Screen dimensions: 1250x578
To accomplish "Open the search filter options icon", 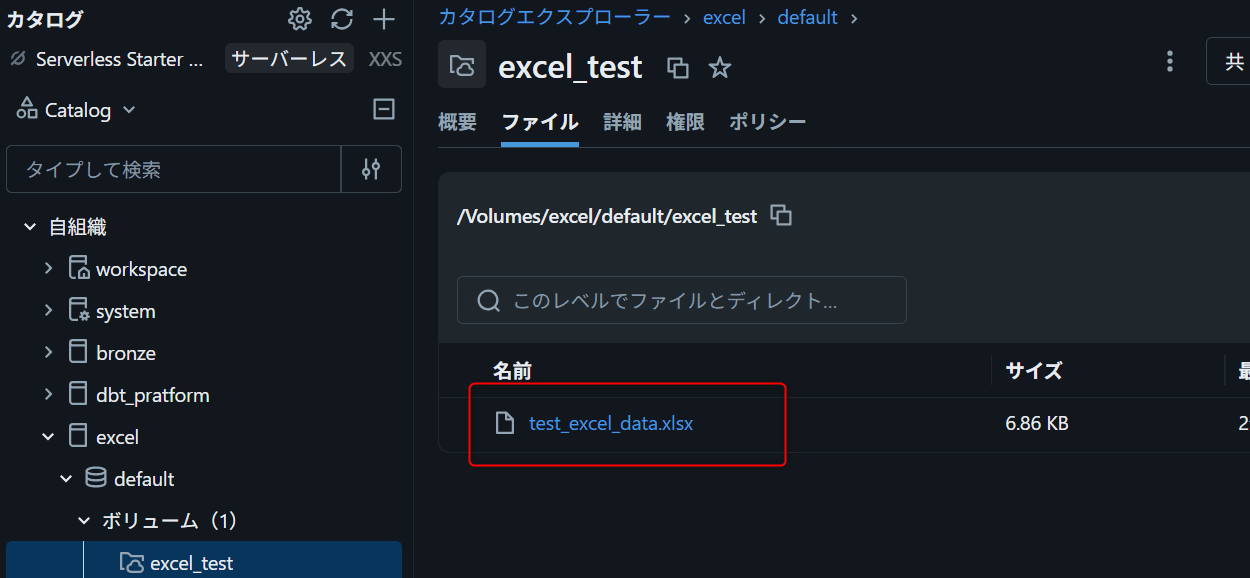I will click(x=371, y=169).
